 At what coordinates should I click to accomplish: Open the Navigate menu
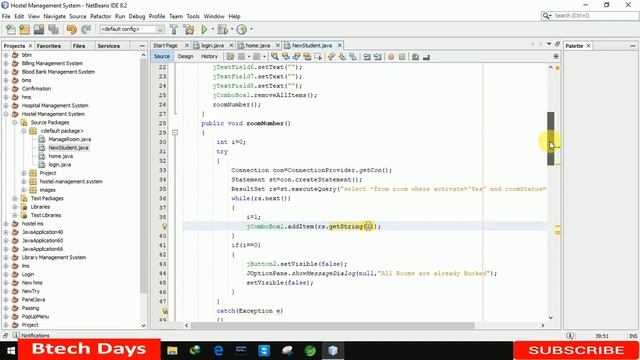(55, 16)
